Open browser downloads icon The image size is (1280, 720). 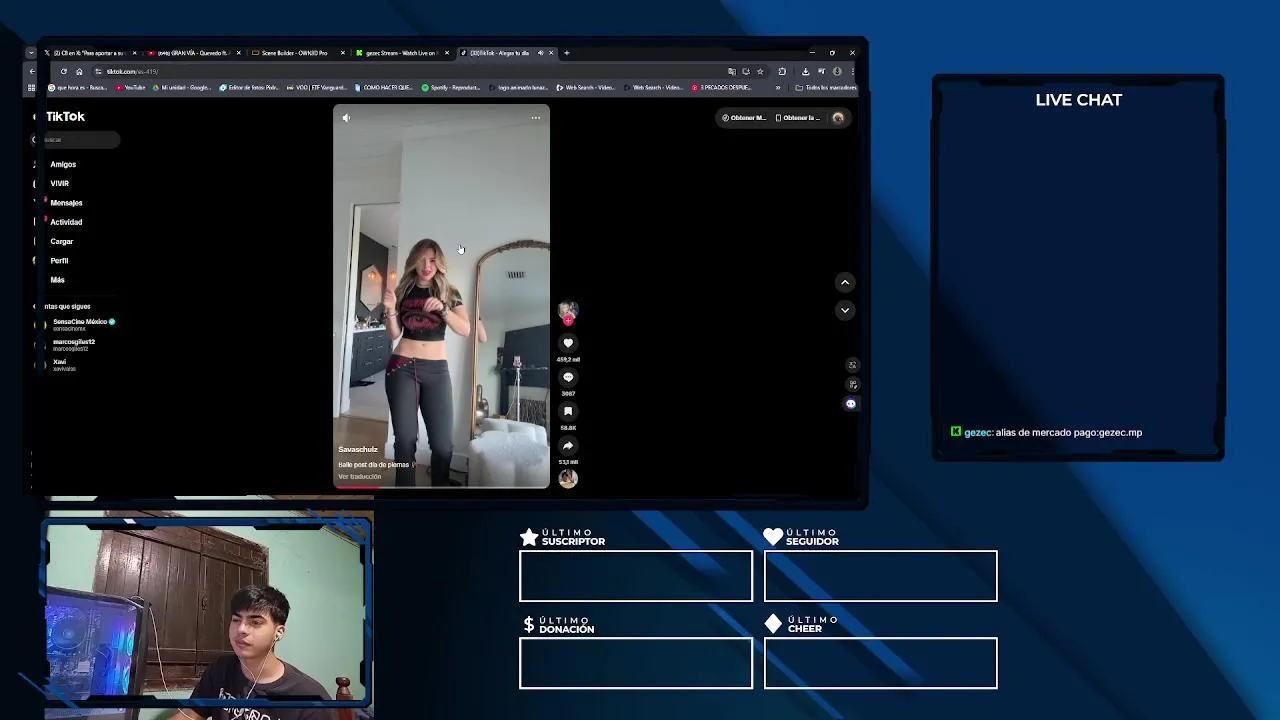(x=806, y=71)
